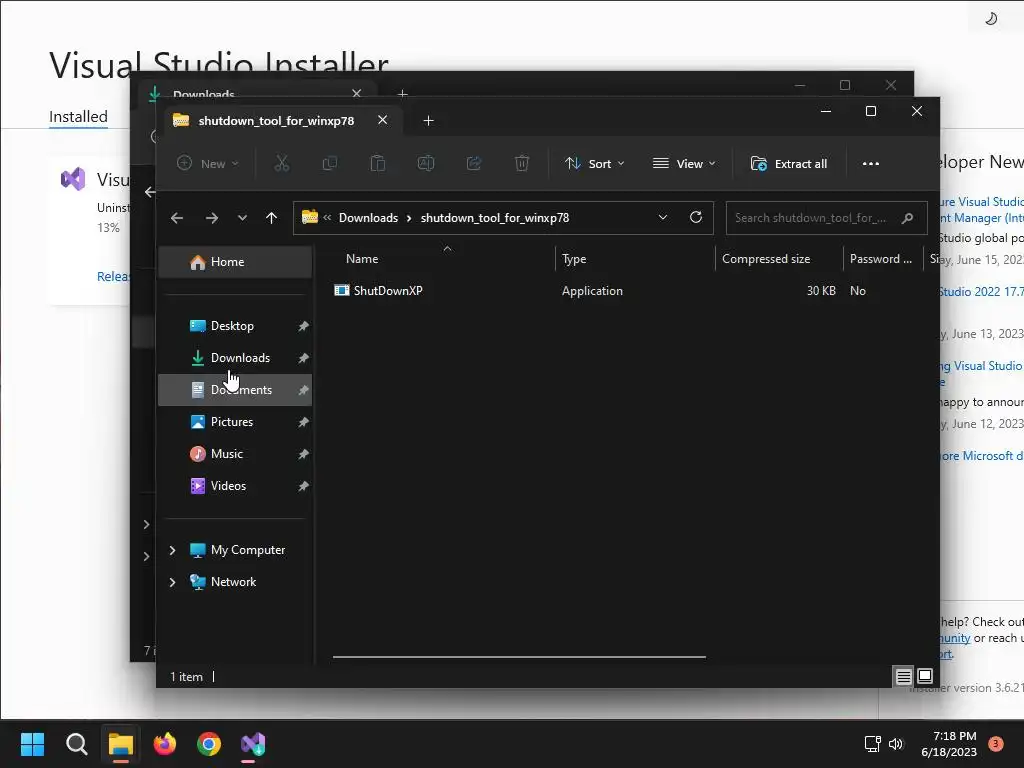
Task: Click the Rename icon in toolbar
Action: pyautogui.click(x=426, y=163)
